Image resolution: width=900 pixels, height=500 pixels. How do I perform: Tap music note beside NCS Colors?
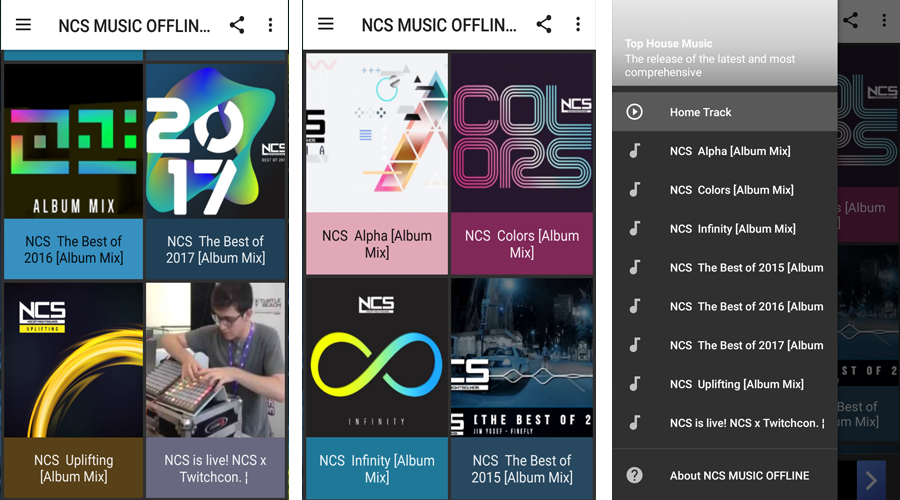[634, 190]
